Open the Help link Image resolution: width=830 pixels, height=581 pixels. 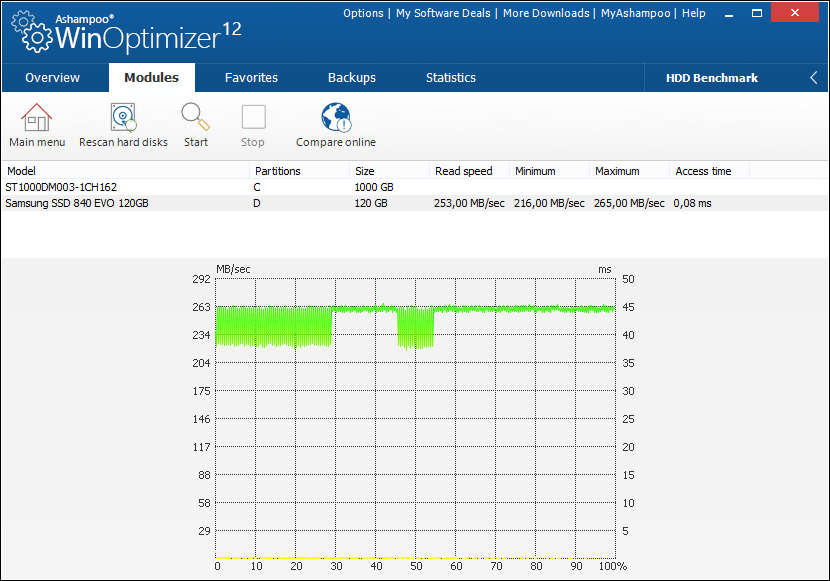point(693,13)
